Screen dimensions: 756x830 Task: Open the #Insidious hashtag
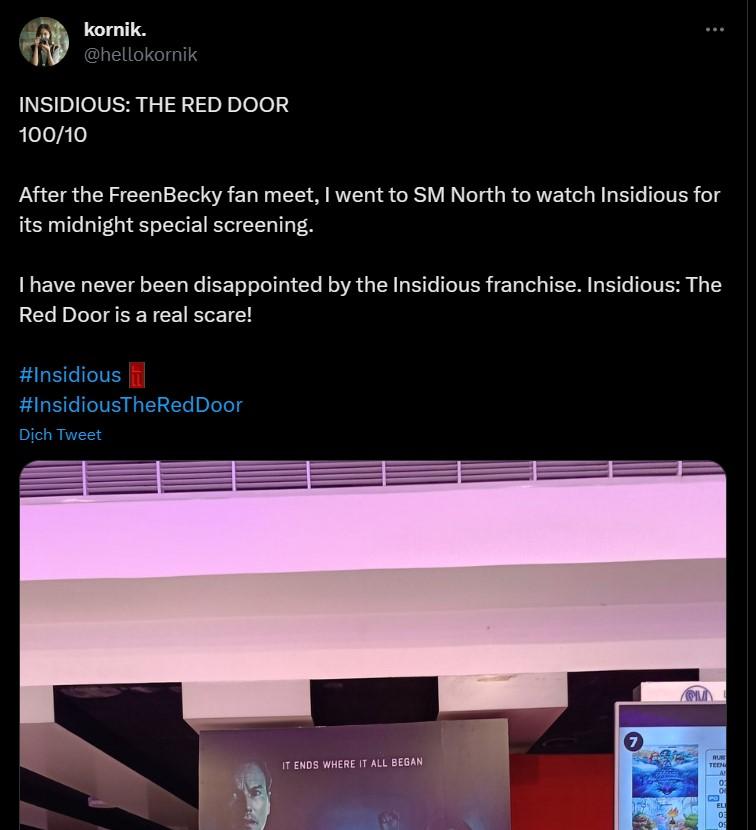point(70,375)
